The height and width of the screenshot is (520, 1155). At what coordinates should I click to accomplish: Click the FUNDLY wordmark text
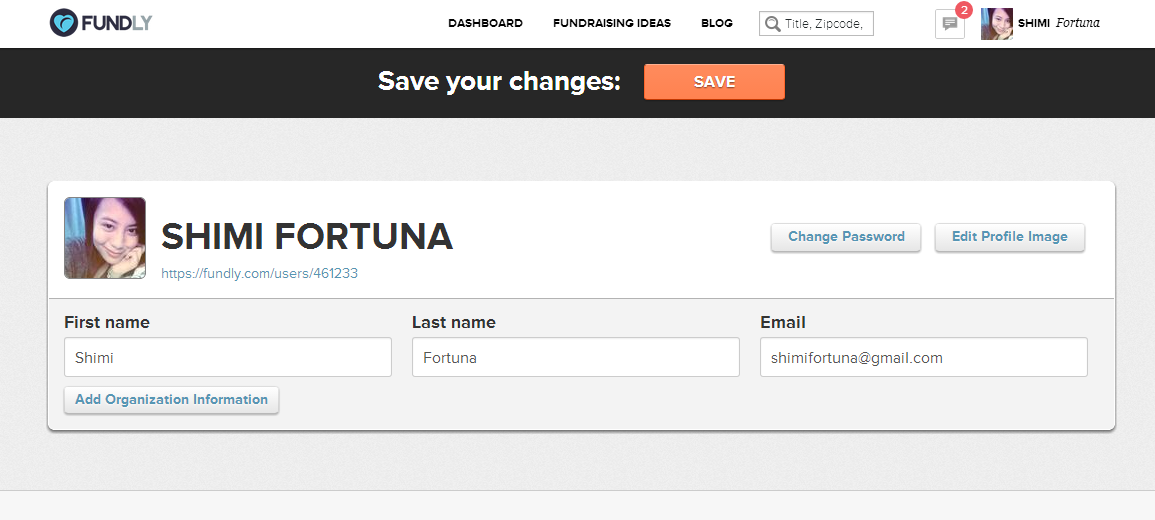click(116, 23)
